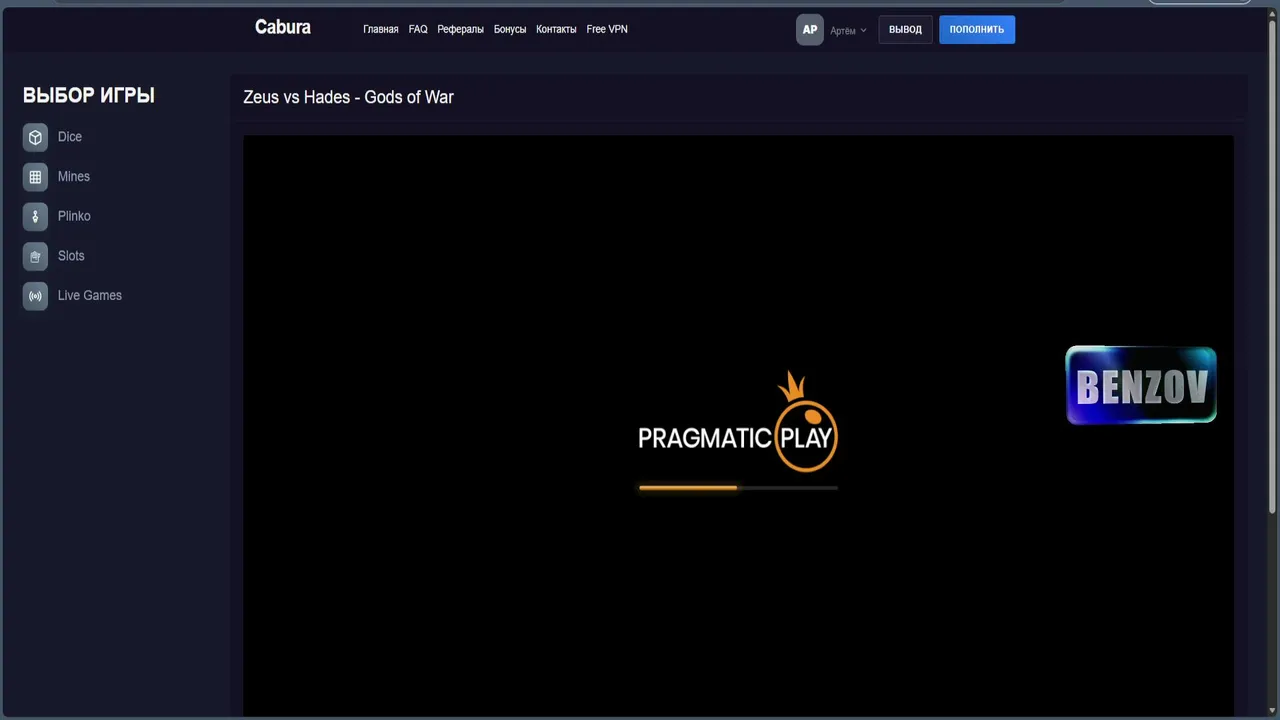1280x720 pixels.
Task: Select the Mines label in game list
Action: (74, 177)
